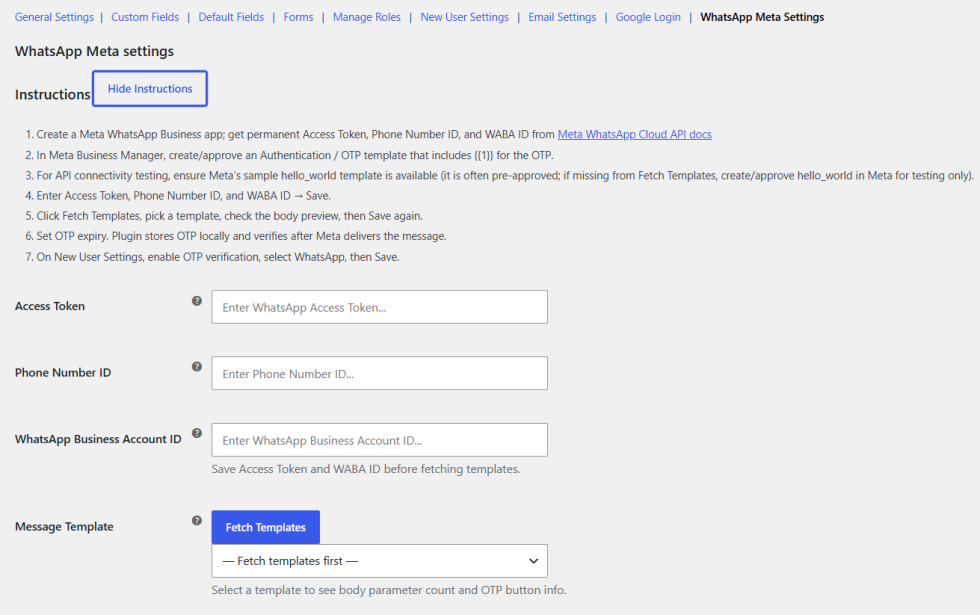980x615 pixels.
Task: Focus the WhatsApp Access Token field
Action: 379,307
